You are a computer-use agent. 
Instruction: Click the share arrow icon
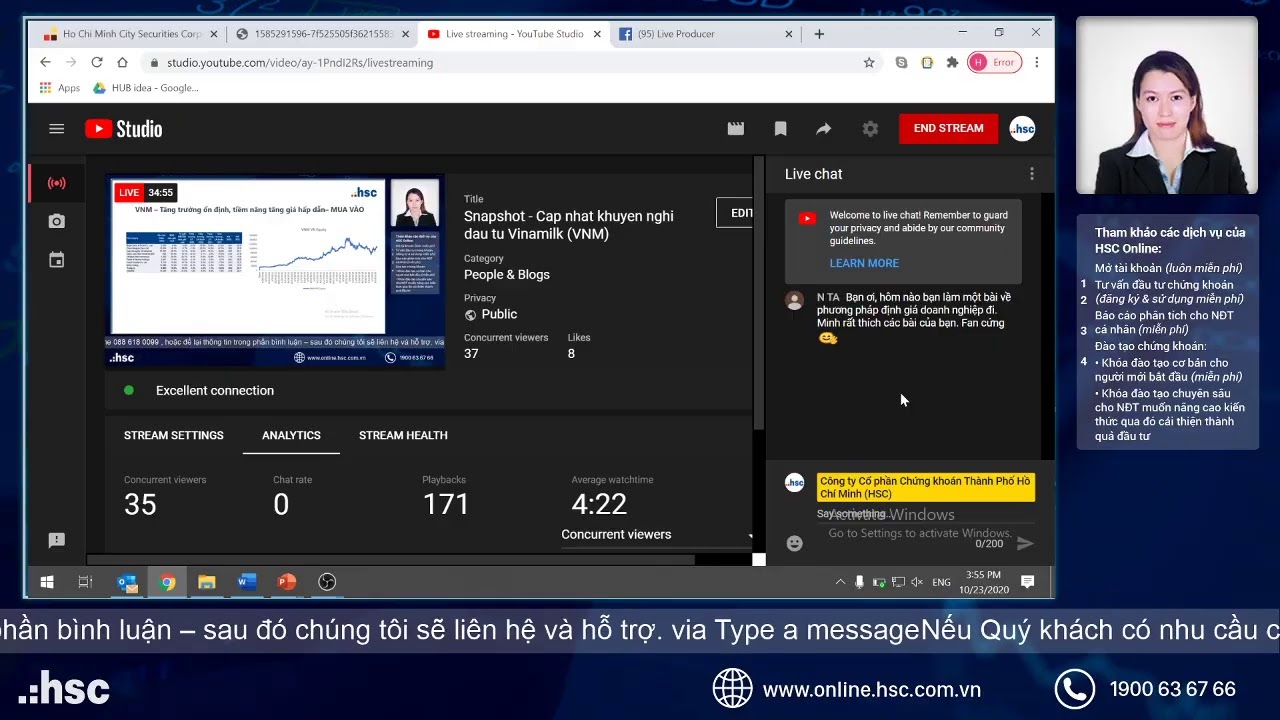(824, 129)
